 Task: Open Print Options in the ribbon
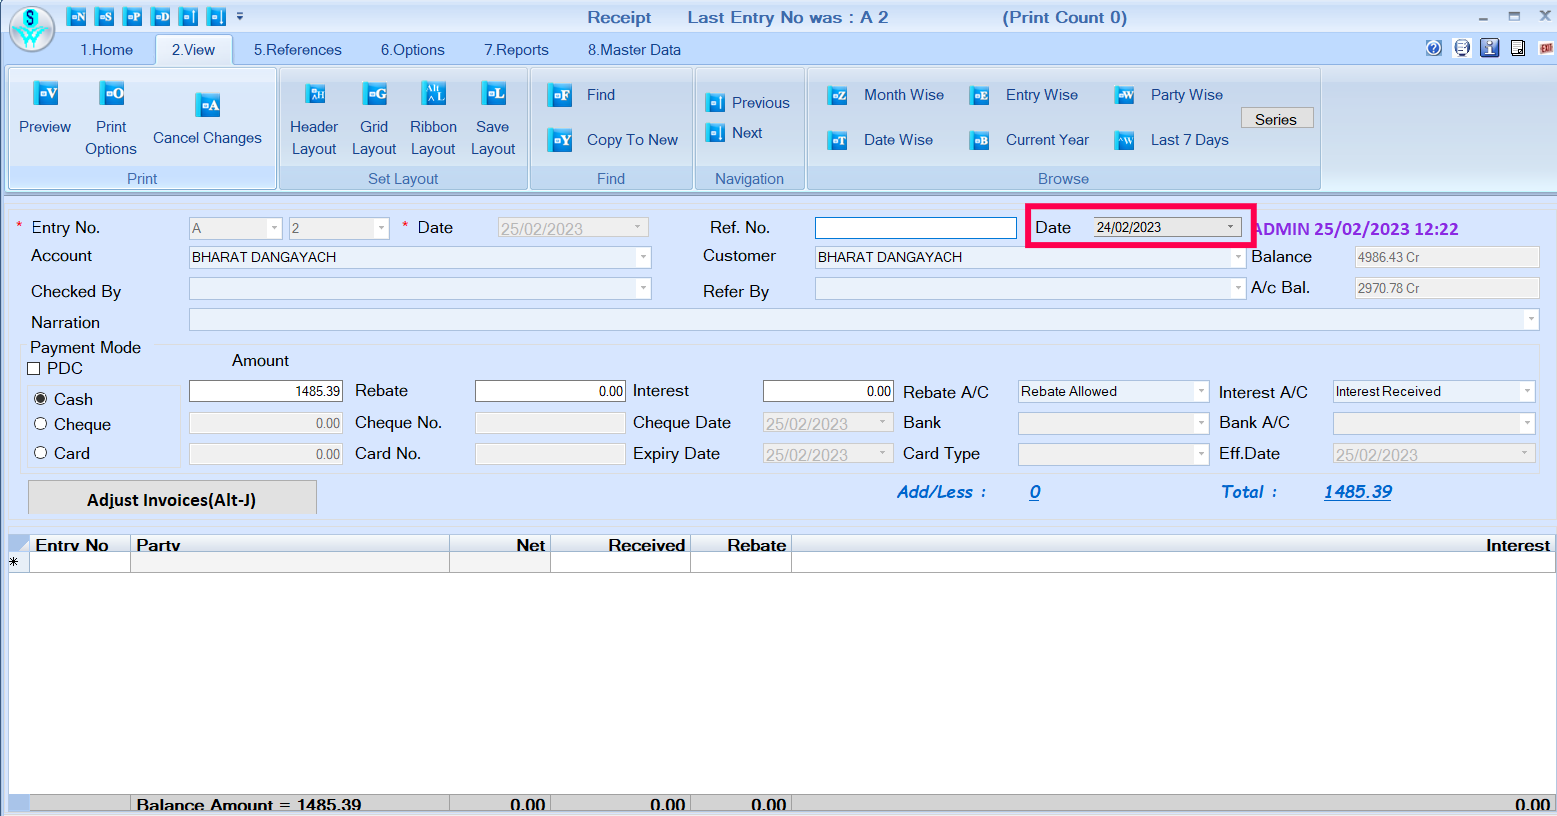pyautogui.click(x=111, y=118)
